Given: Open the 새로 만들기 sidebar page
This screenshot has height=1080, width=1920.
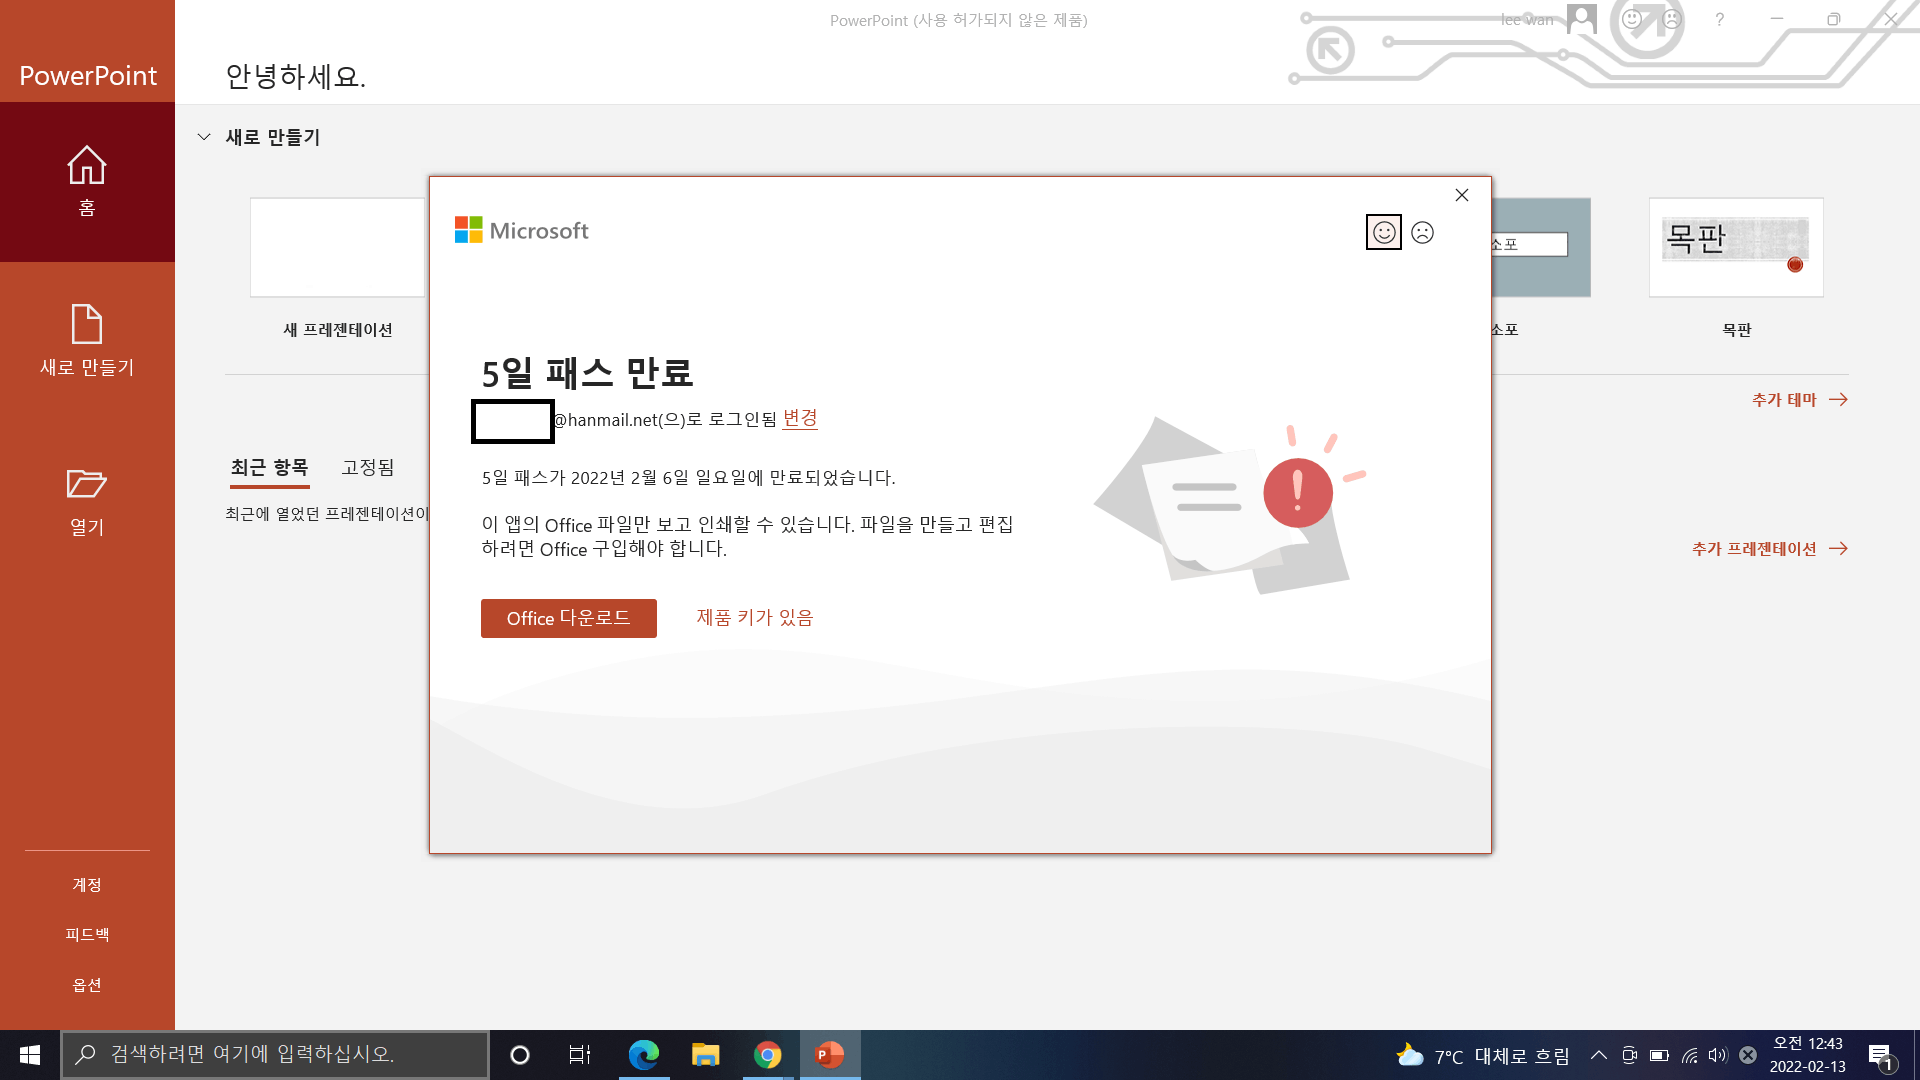Looking at the screenshot, I should [87, 340].
